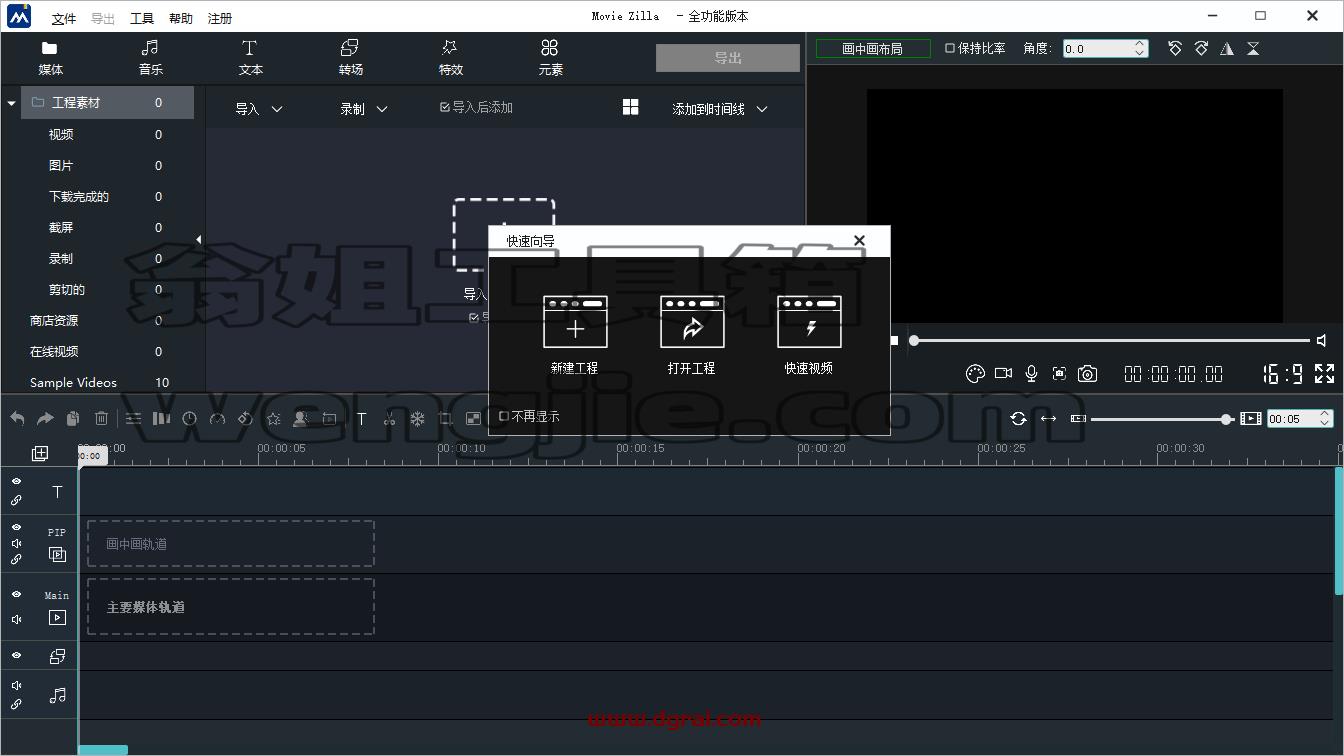This screenshot has height=756, width=1344.
Task: Click the preview playback progress slider
Action: 1110,340
